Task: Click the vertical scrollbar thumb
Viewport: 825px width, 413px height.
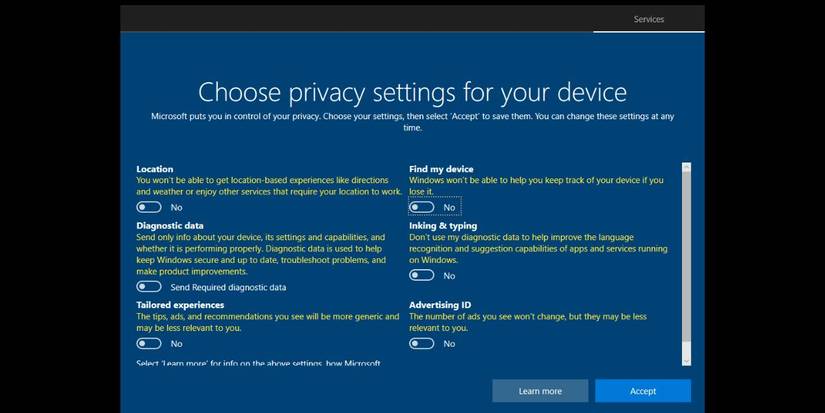Action: pyautogui.click(x=686, y=260)
